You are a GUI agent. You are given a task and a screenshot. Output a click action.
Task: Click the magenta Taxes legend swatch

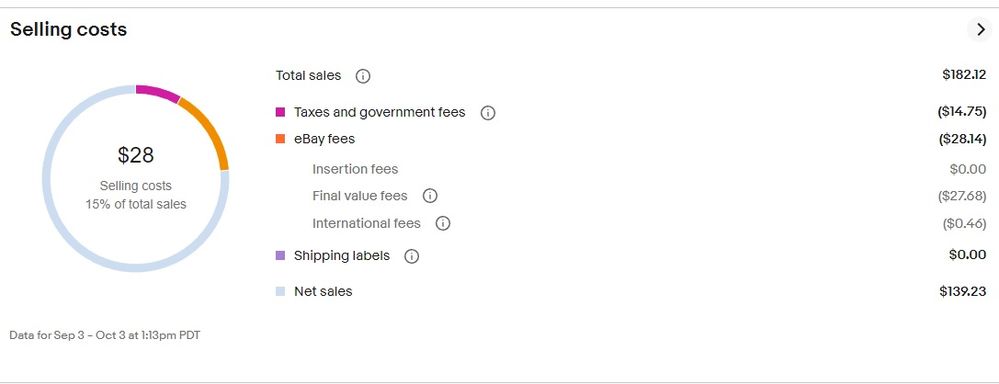(280, 113)
